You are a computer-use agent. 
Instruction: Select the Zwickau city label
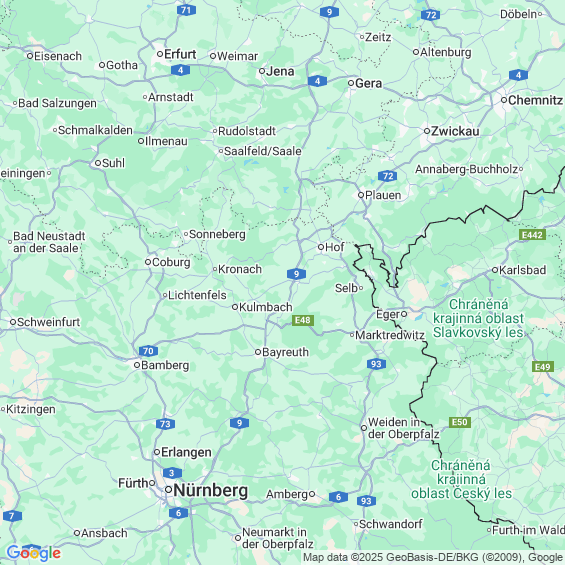(x=455, y=131)
